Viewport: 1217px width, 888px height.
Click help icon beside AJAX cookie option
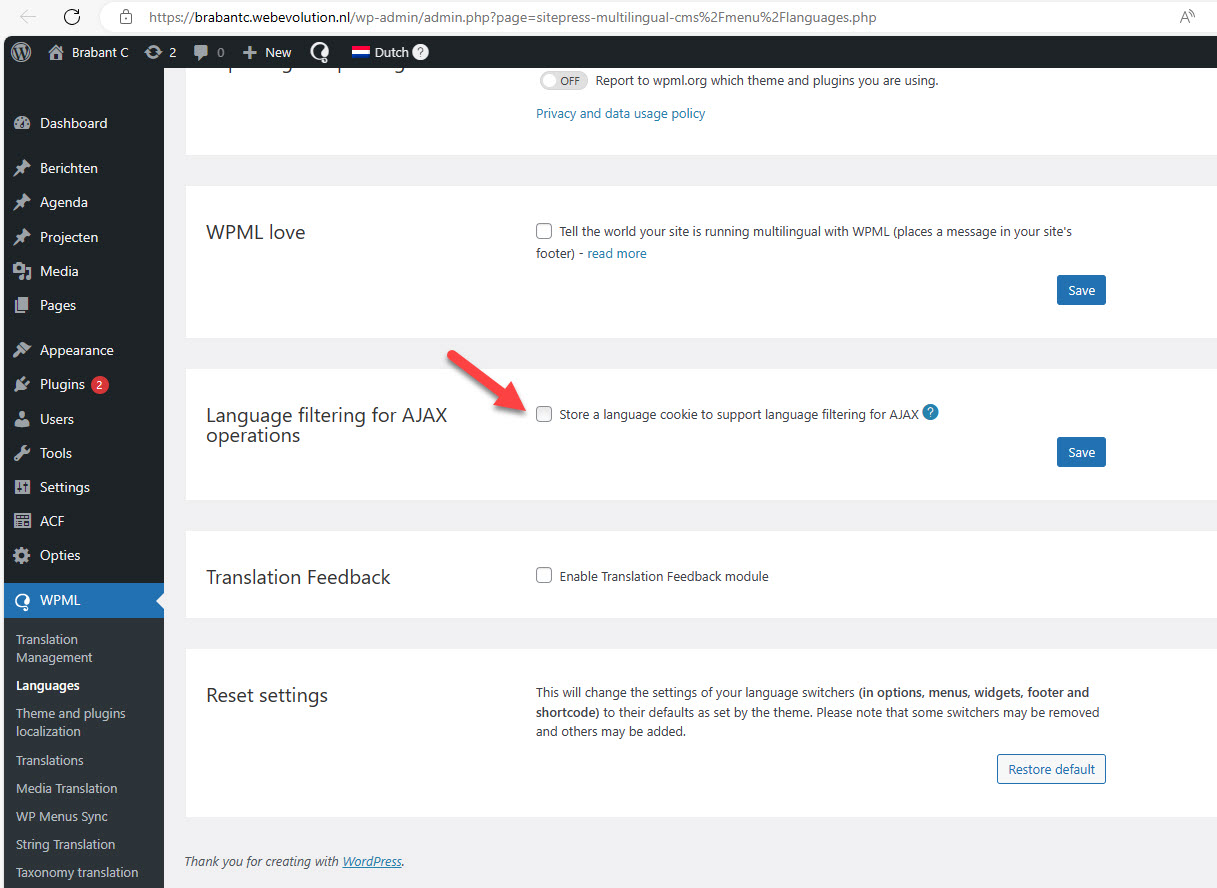[x=930, y=412]
